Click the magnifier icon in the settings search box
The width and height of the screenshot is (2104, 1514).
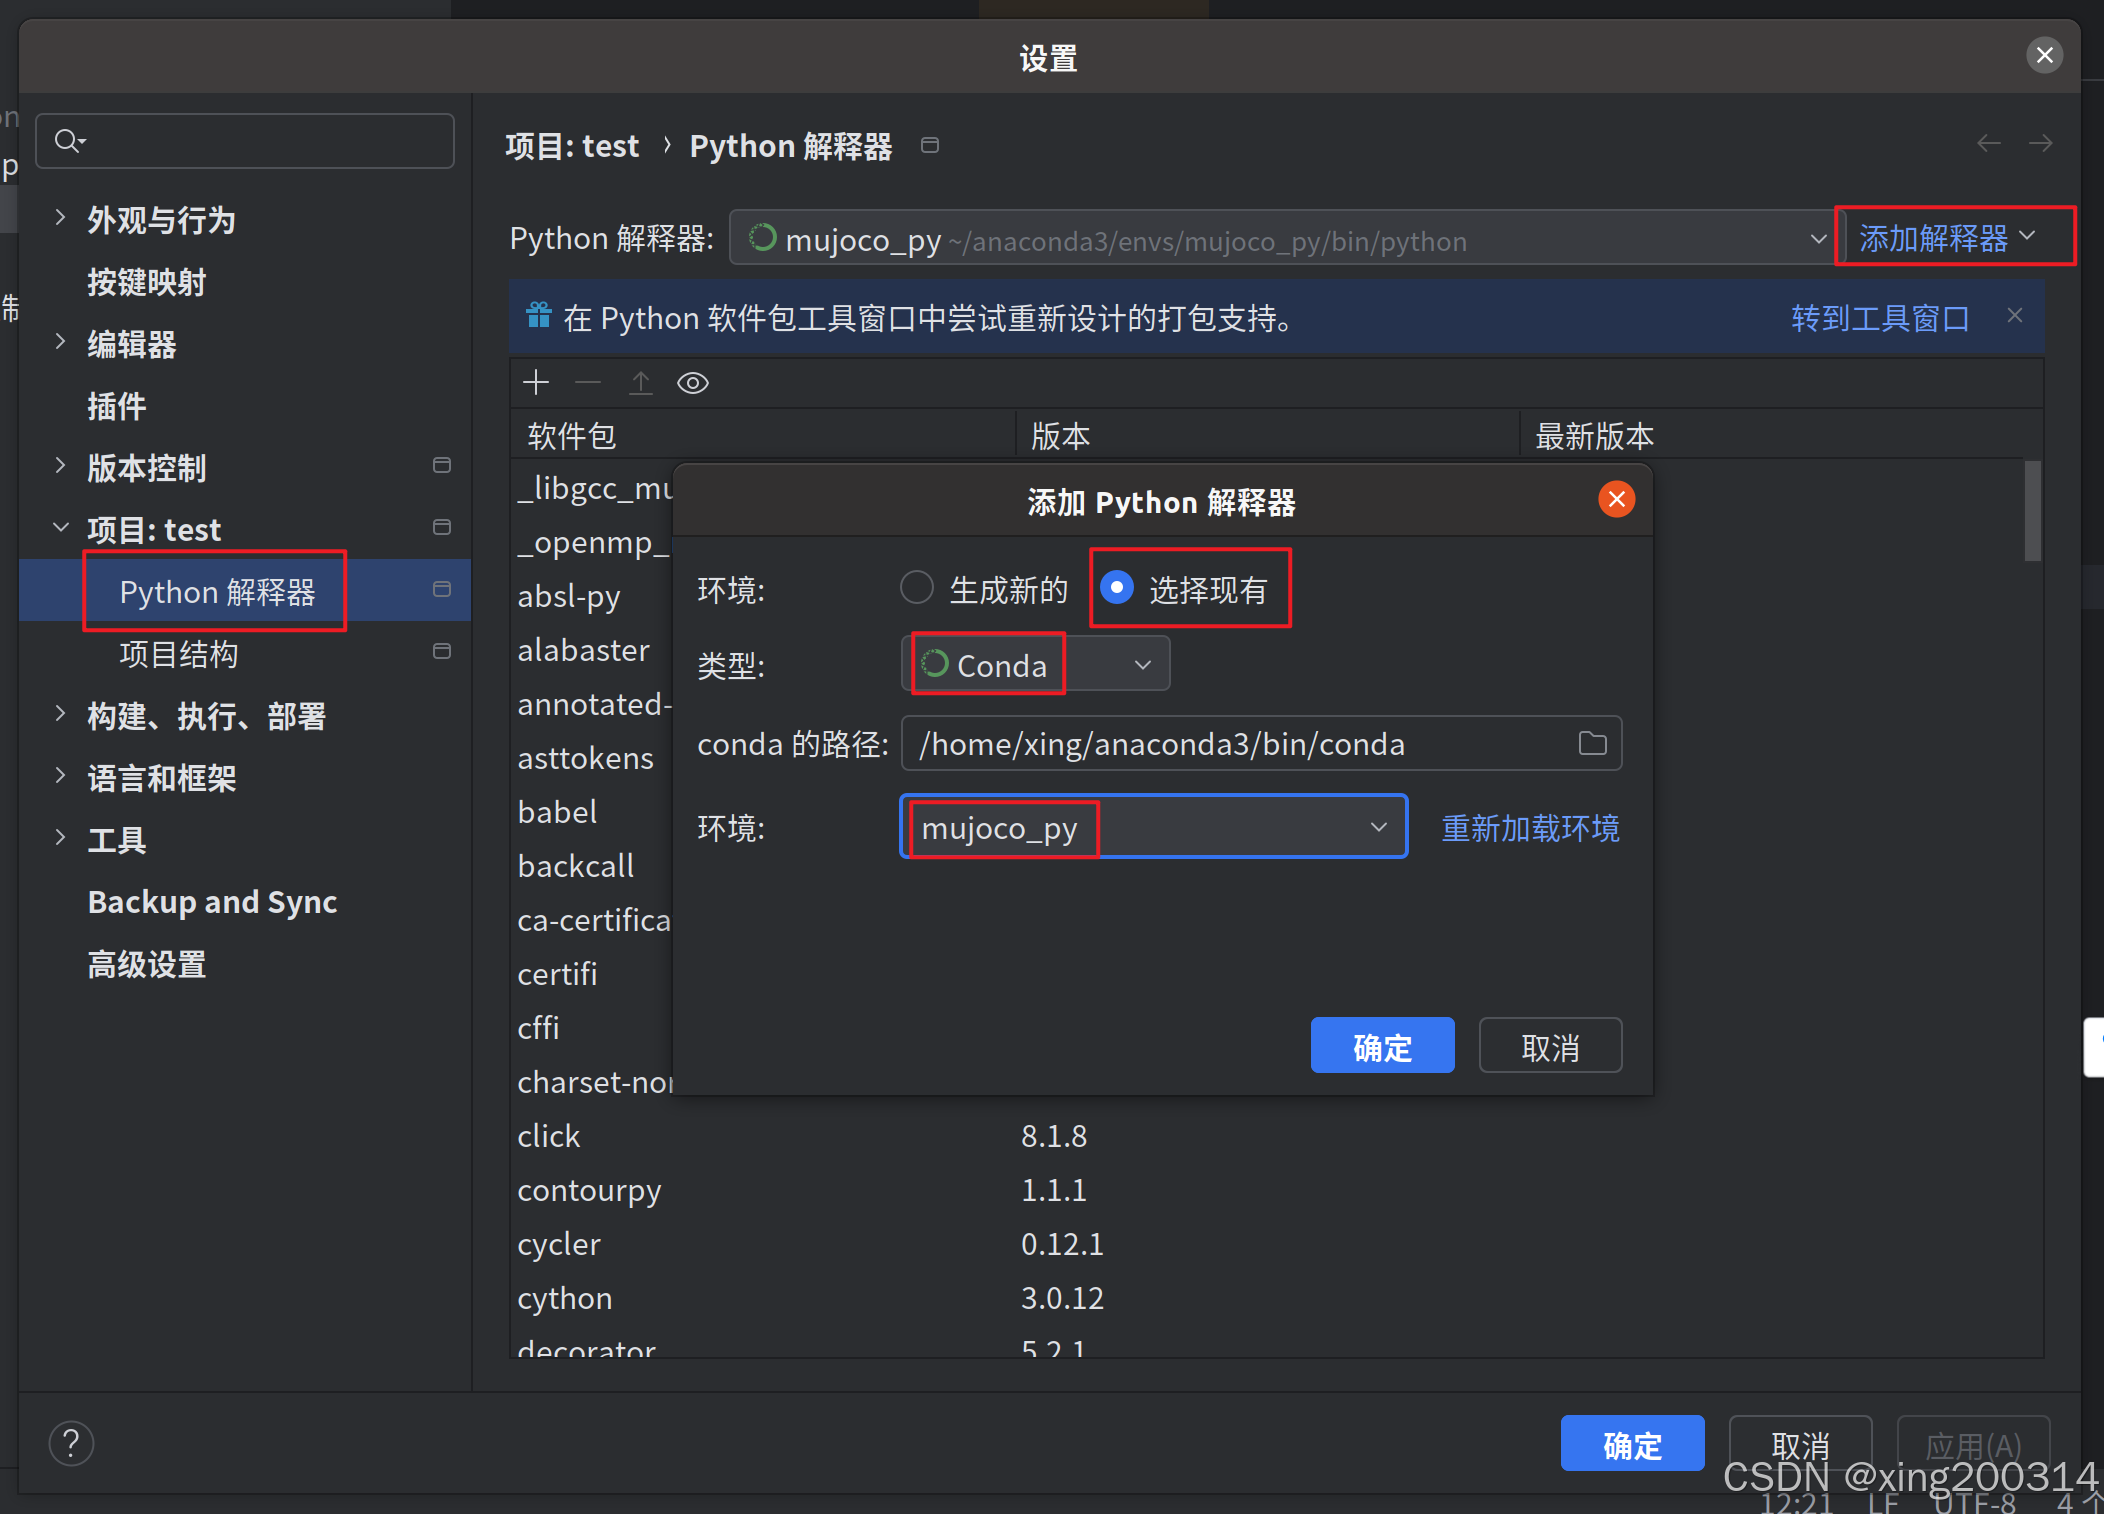[68, 140]
